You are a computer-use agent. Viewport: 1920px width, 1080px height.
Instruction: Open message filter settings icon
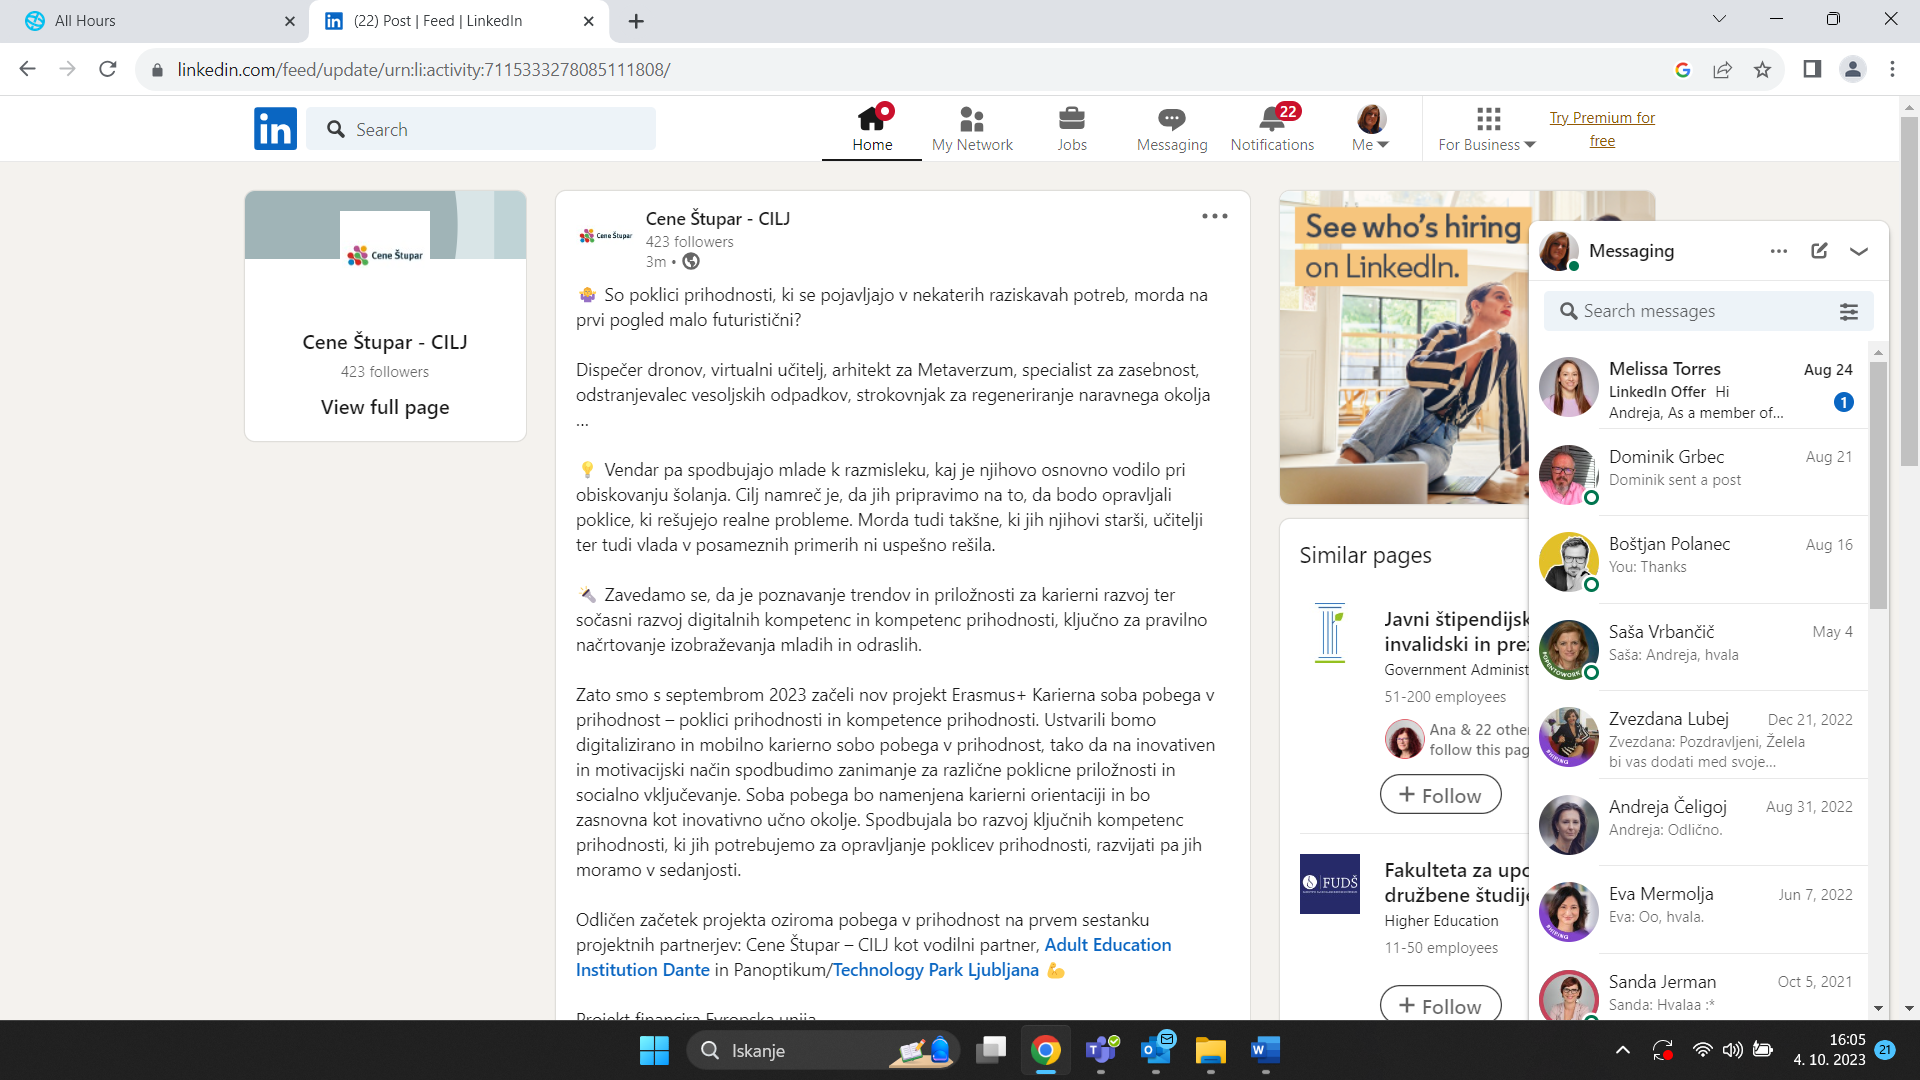coord(1848,312)
